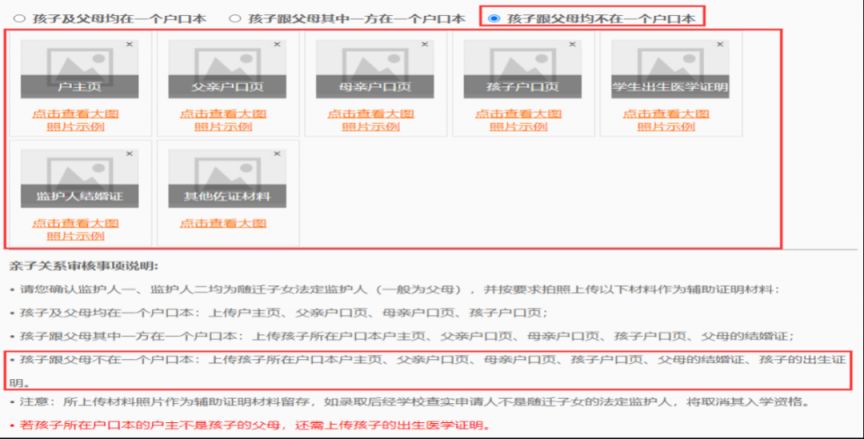This screenshot has height=439, width=864.
Task: Click 照片示例 under 监护人结婚证
Action: point(75,236)
